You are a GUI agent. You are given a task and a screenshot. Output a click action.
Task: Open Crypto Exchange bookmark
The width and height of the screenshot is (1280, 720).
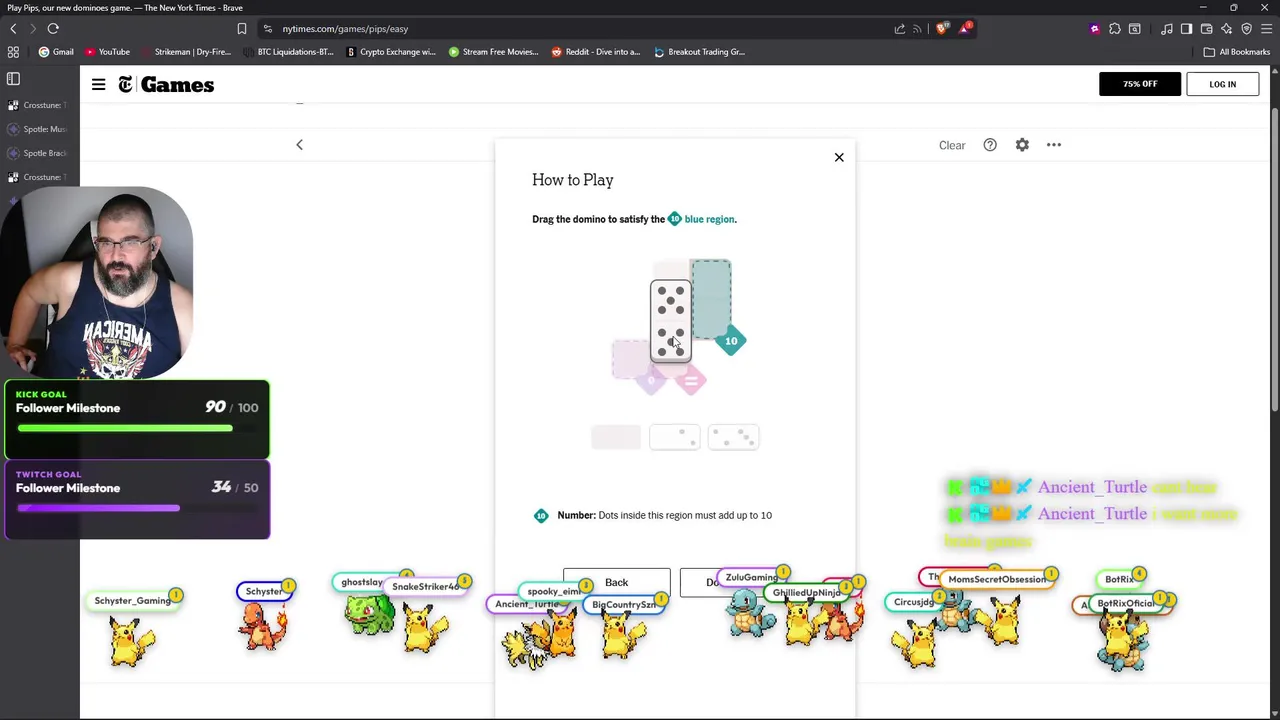coord(391,52)
